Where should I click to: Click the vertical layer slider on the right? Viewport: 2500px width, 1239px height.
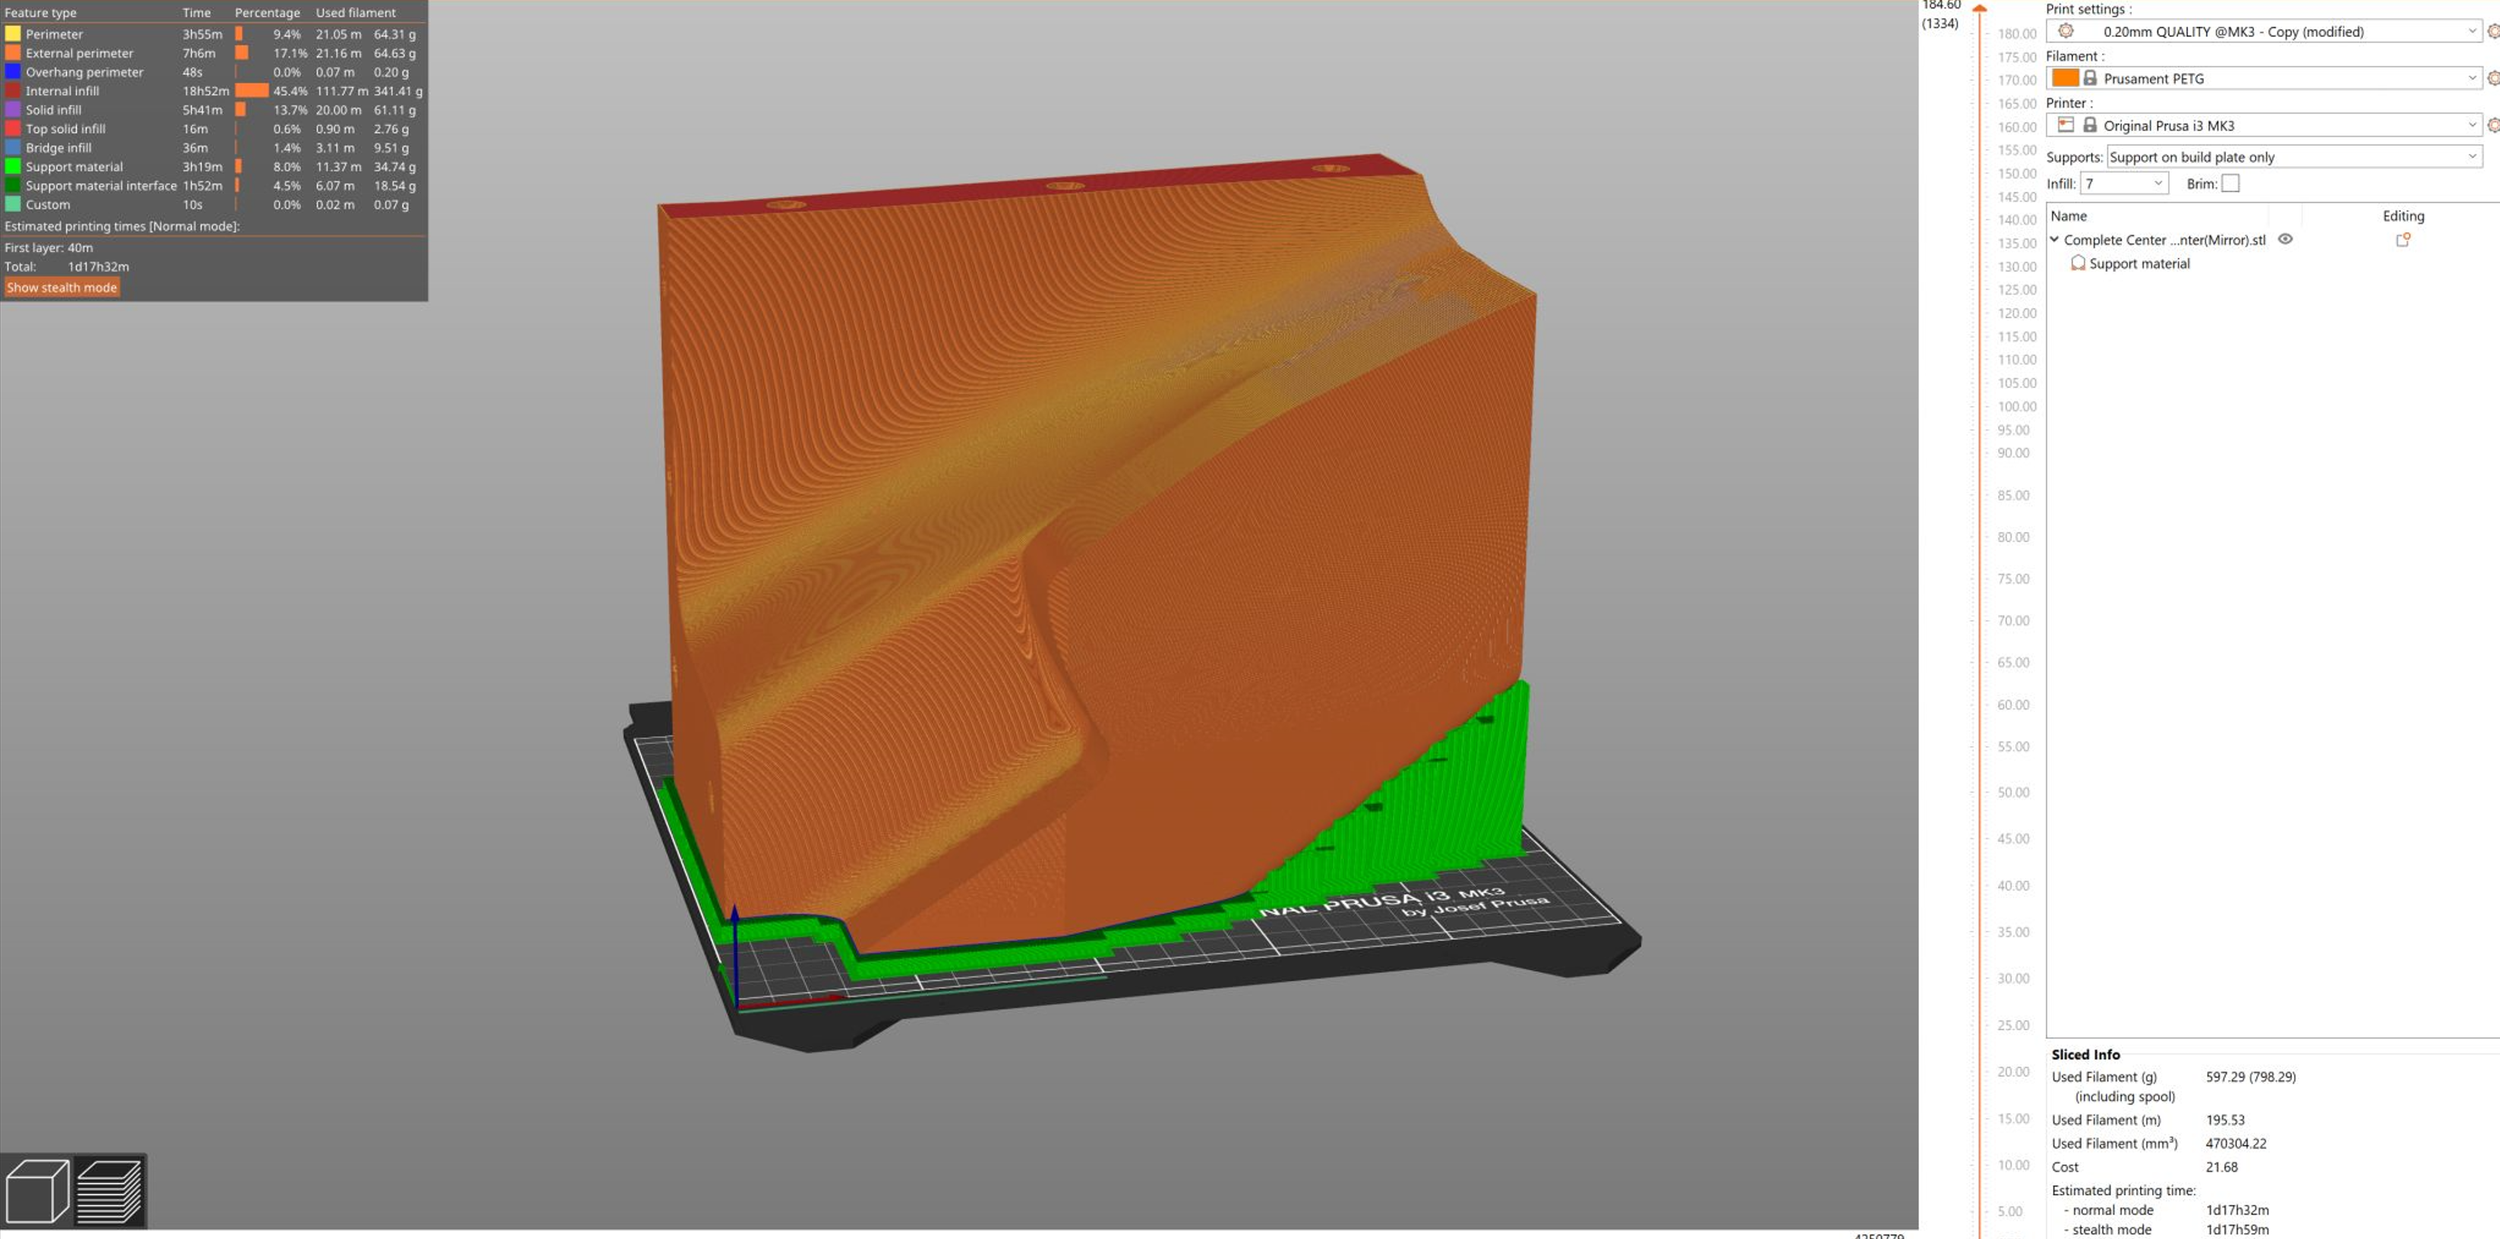[x=1980, y=600]
